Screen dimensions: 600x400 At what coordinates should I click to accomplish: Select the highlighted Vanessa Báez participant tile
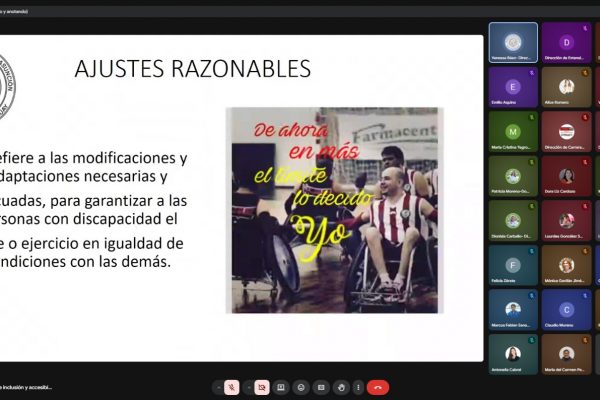(x=513, y=42)
